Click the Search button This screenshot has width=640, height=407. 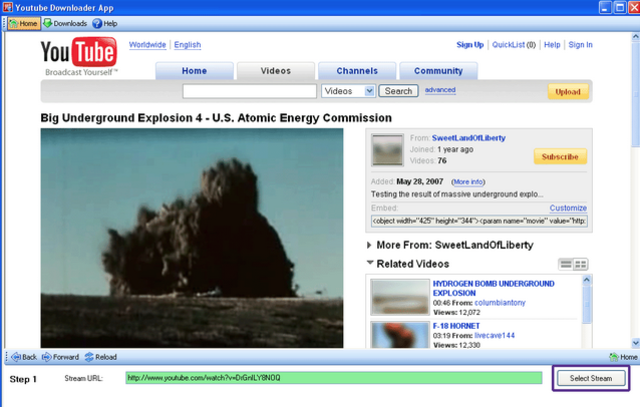click(398, 91)
